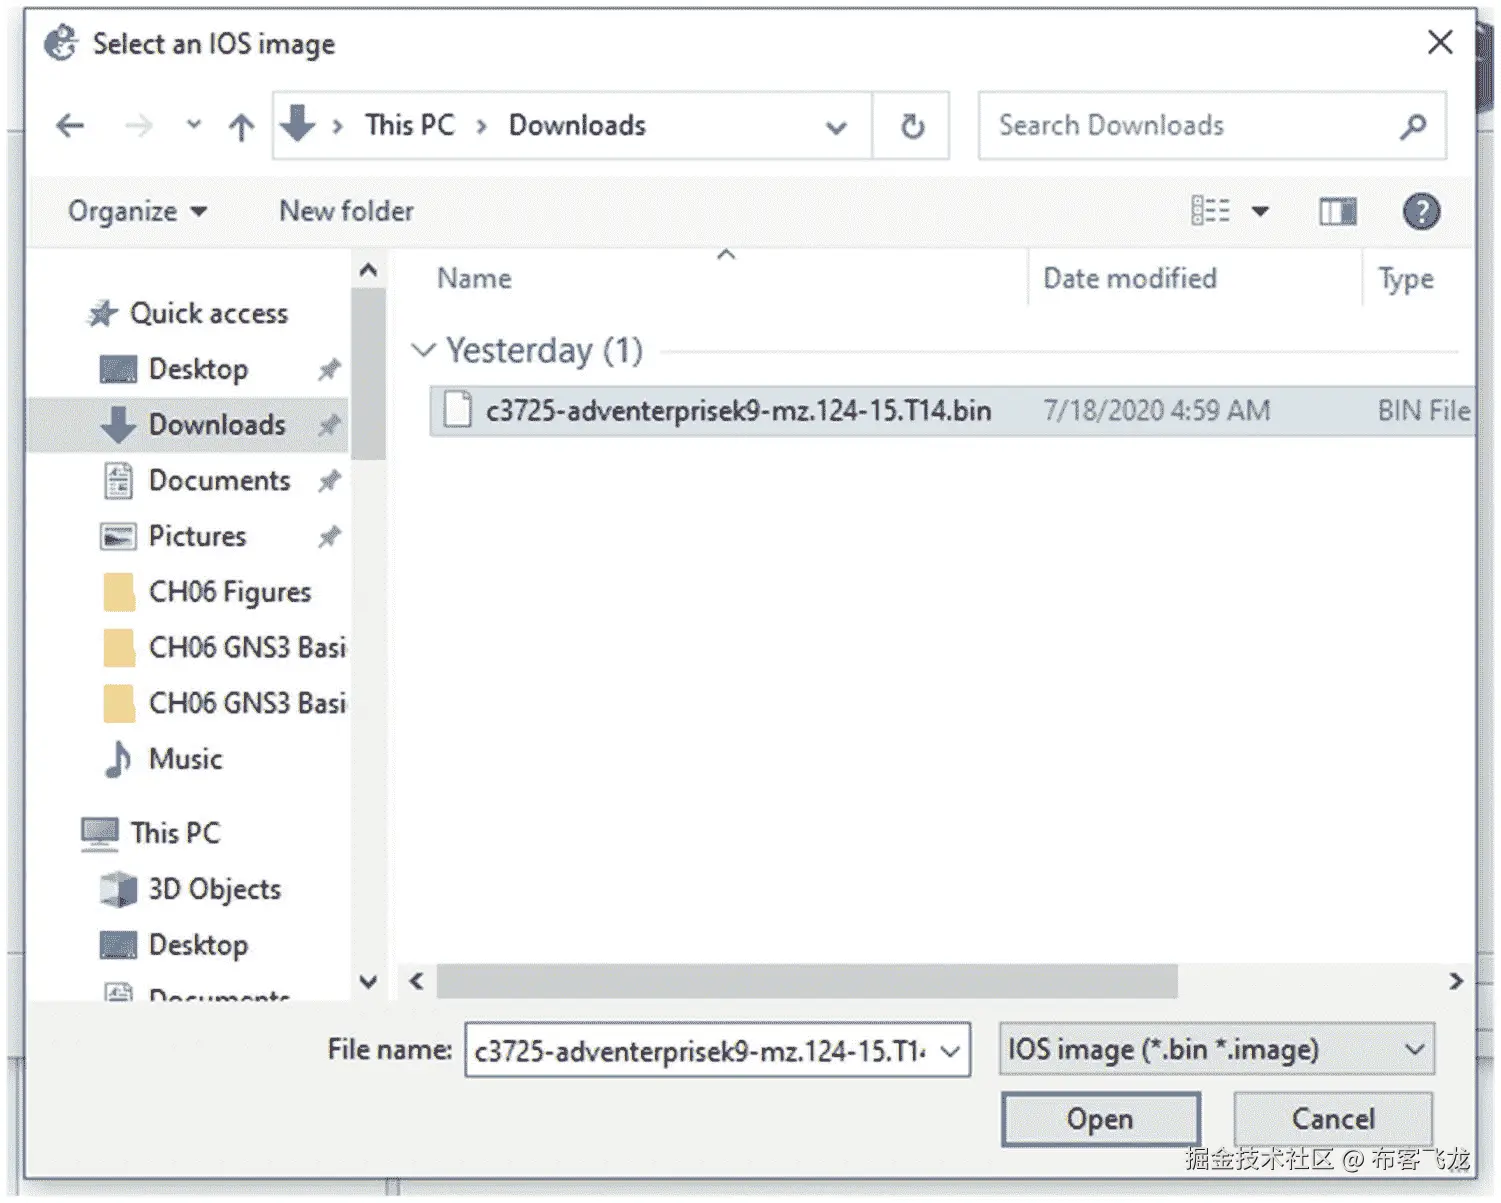1501x1203 pixels.
Task: Click the pin icon next to Downloads
Action: point(329,426)
